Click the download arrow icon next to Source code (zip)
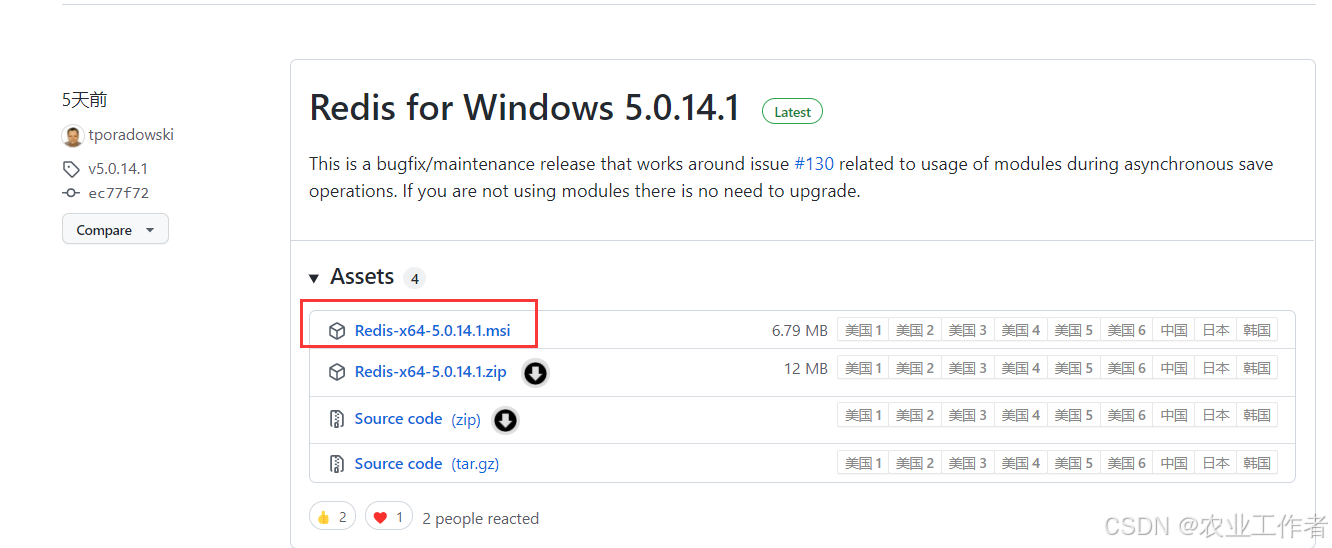This screenshot has height=548, width=1332. click(506, 420)
